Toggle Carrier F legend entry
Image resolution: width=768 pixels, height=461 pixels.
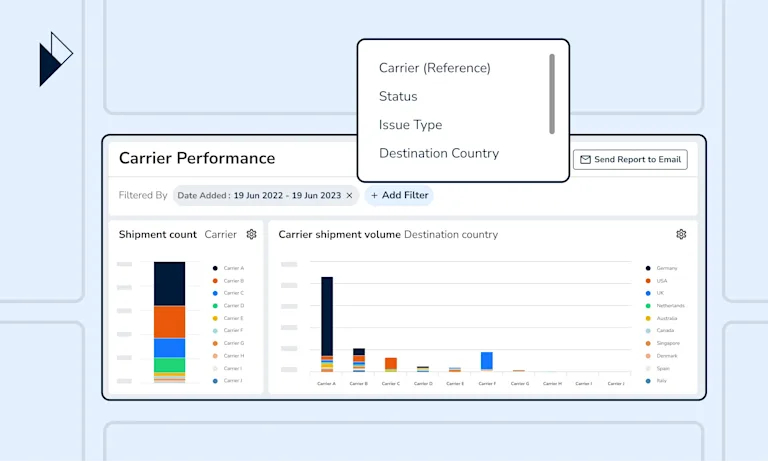coord(228,331)
